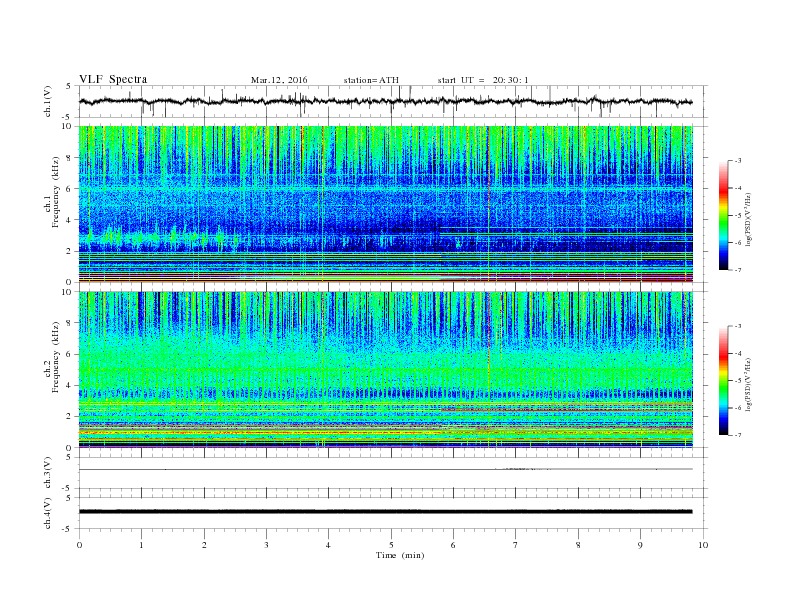Screen dimensions: 792x612
Task: Click the "ch.3(V)" axis label
Action: tap(48, 473)
